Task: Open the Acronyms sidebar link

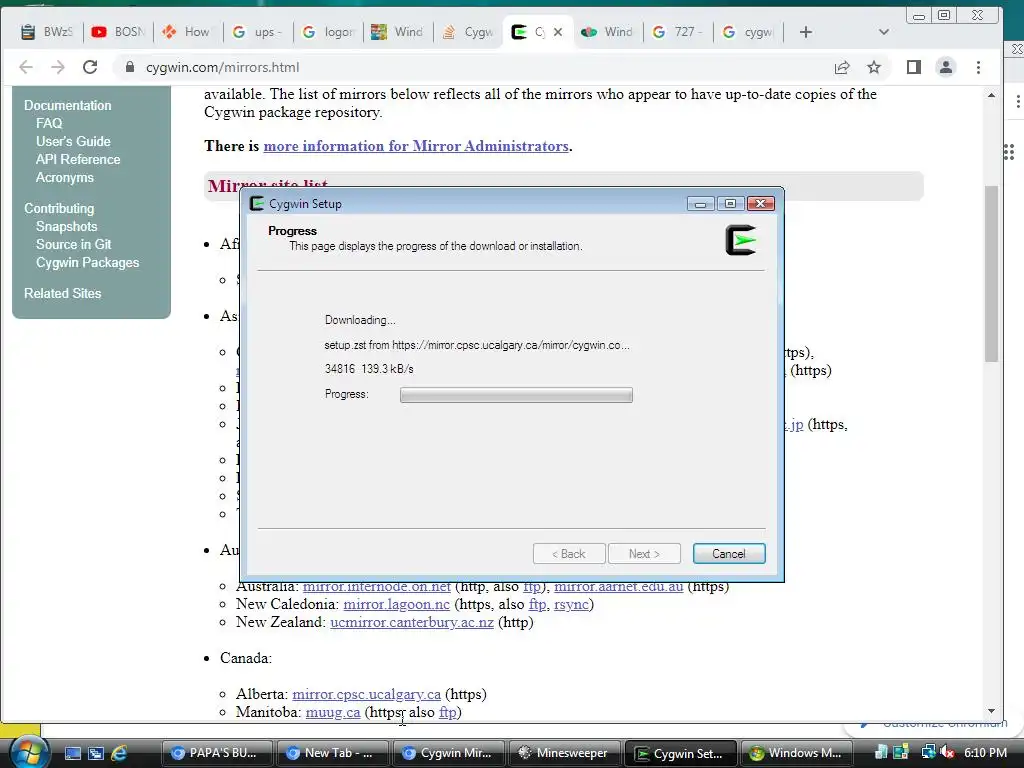Action: pyautogui.click(x=65, y=178)
